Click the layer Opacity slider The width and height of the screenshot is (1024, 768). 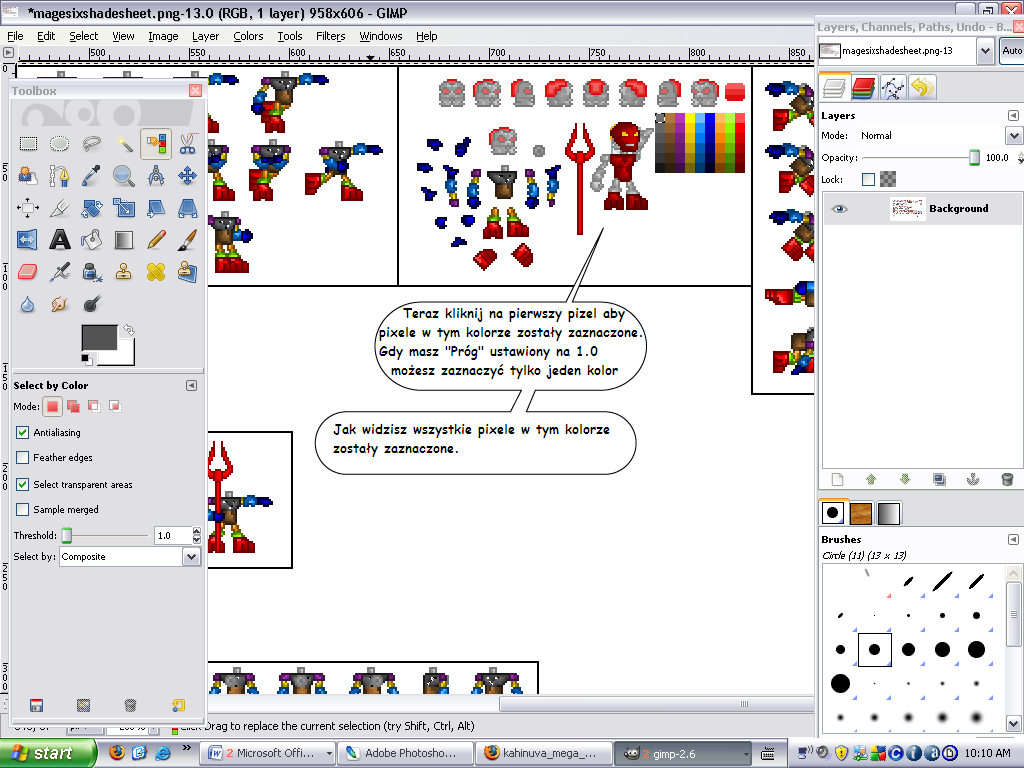(921, 157)
